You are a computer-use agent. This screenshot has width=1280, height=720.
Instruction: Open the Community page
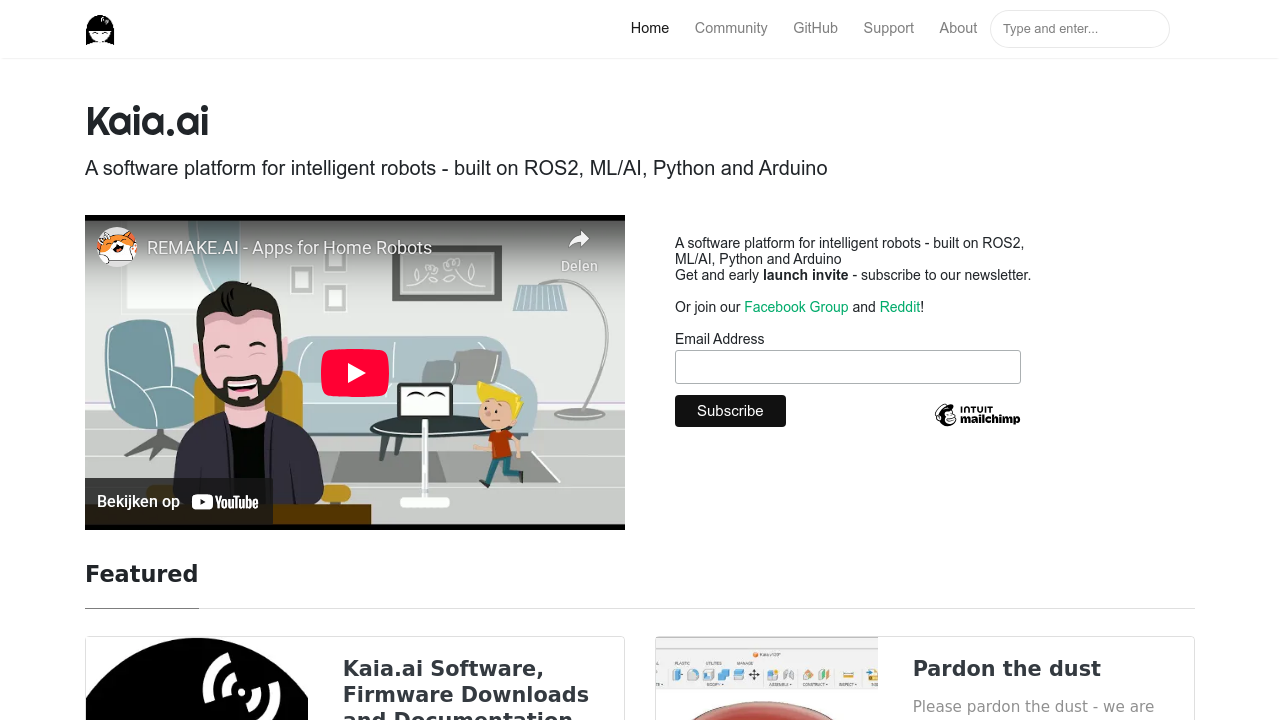click(x=731, y=28)
